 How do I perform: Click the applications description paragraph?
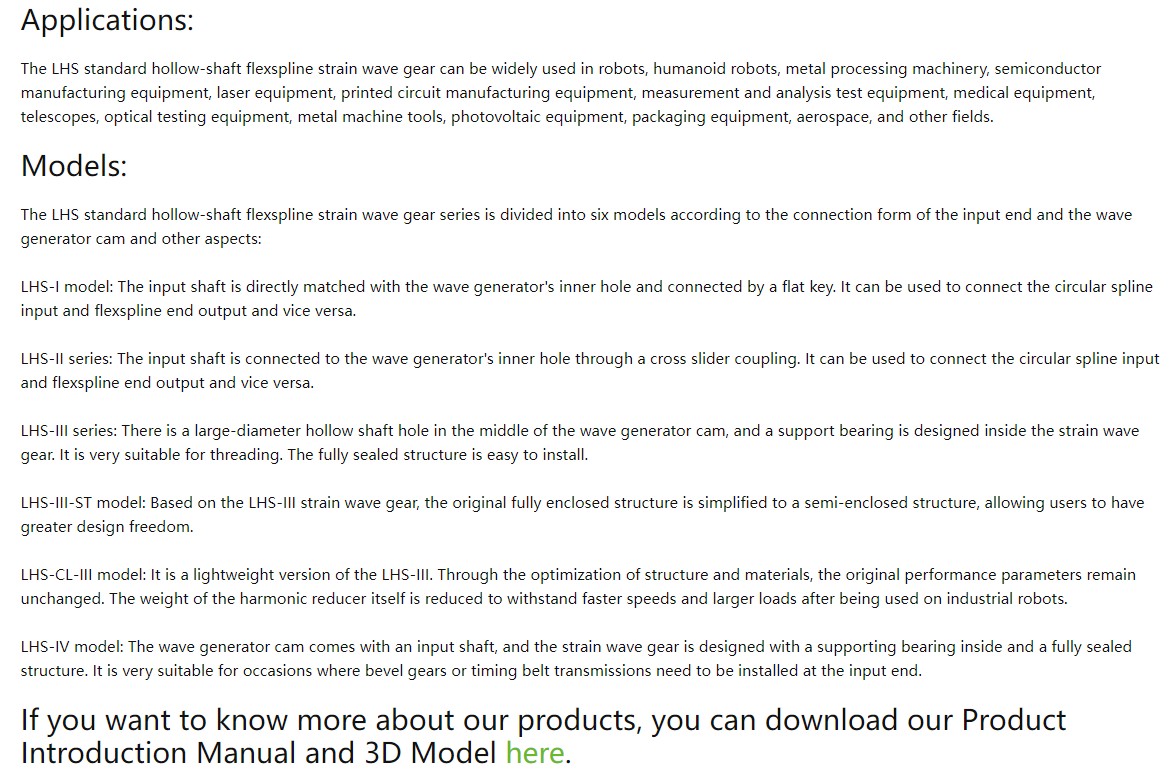pos(558,93)
